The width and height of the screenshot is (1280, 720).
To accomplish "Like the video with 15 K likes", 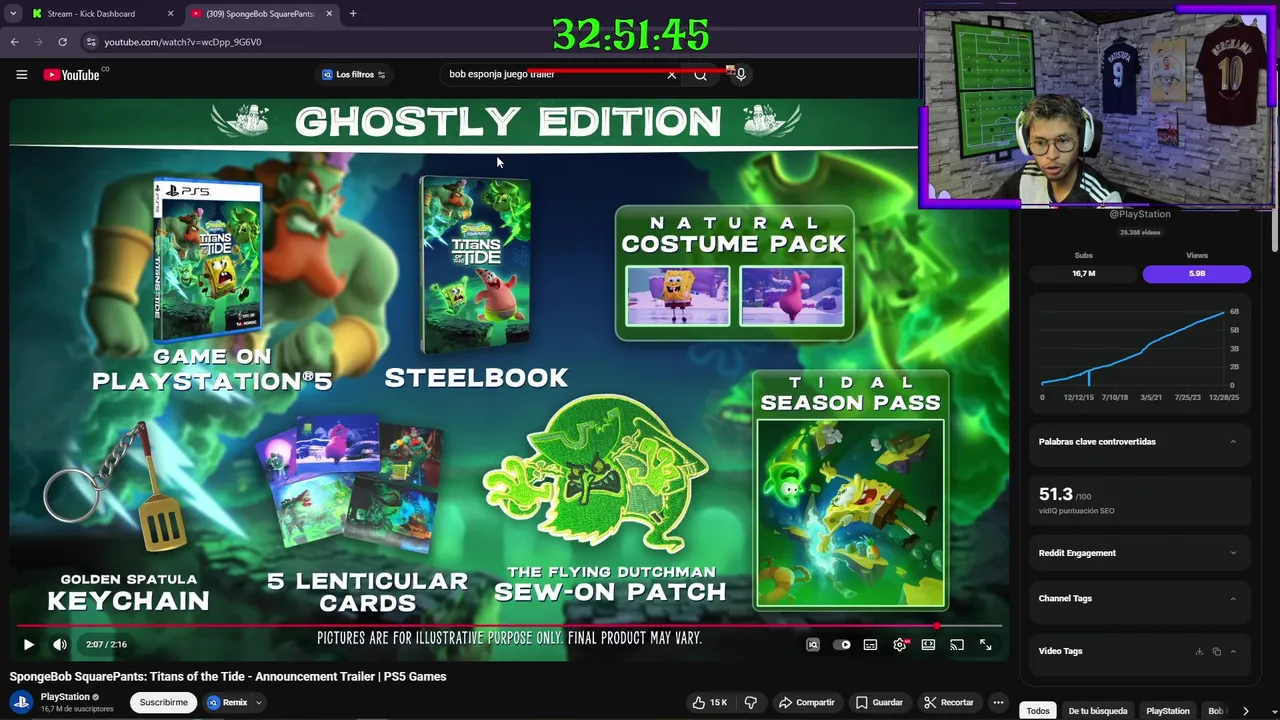I will pos(710,702).
